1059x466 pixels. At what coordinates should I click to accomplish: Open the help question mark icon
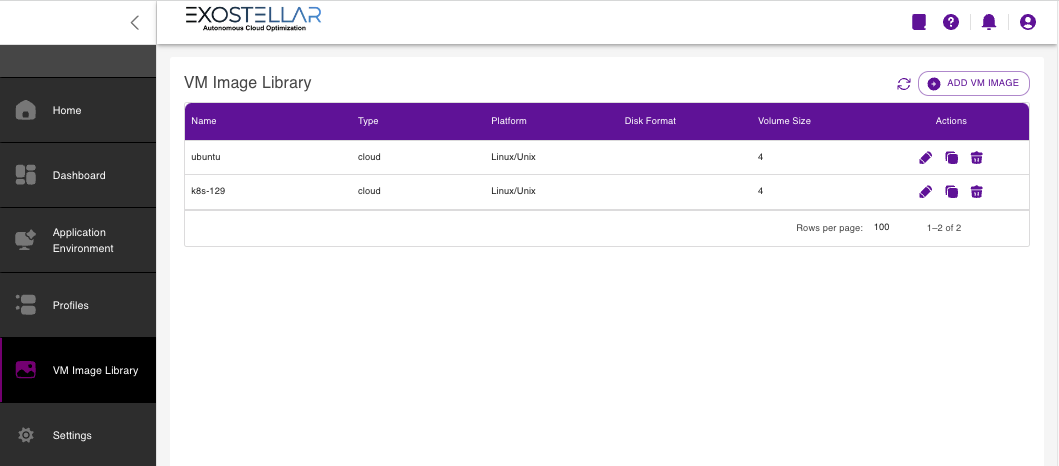[x=951, y=22]
